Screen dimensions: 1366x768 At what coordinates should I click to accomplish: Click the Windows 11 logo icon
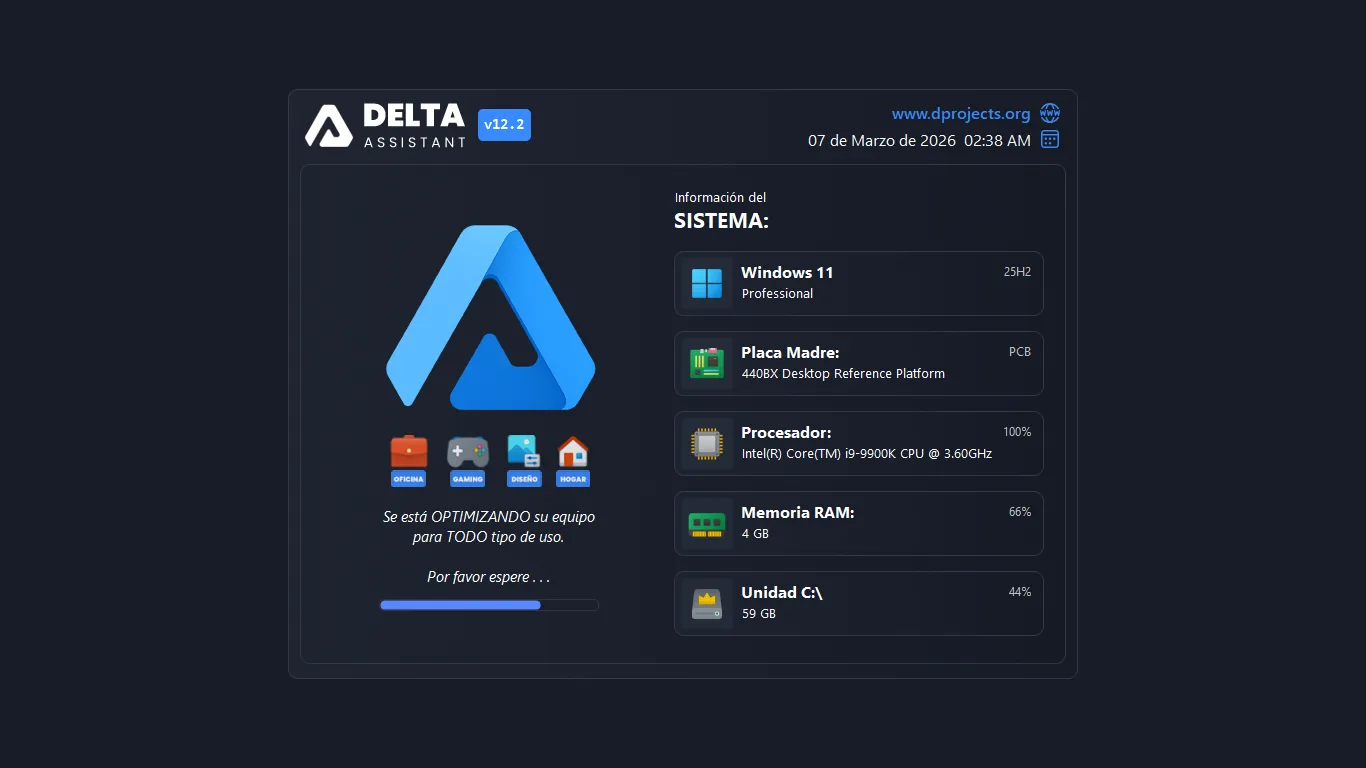coord(707,283)
